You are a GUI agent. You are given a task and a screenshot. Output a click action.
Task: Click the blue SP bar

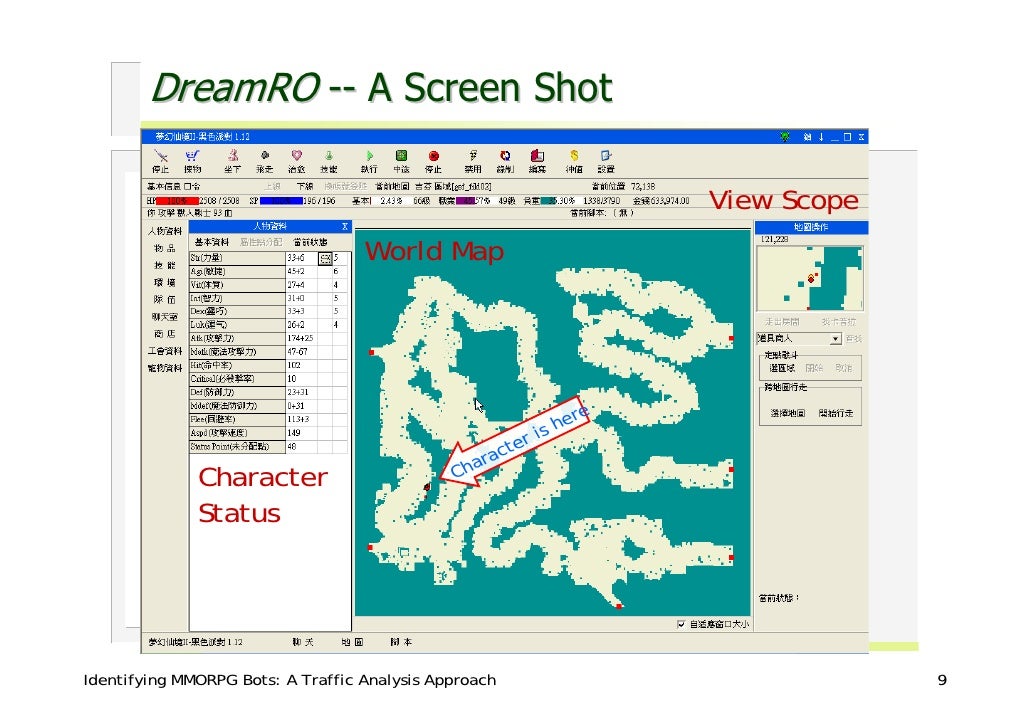point(281,200)
